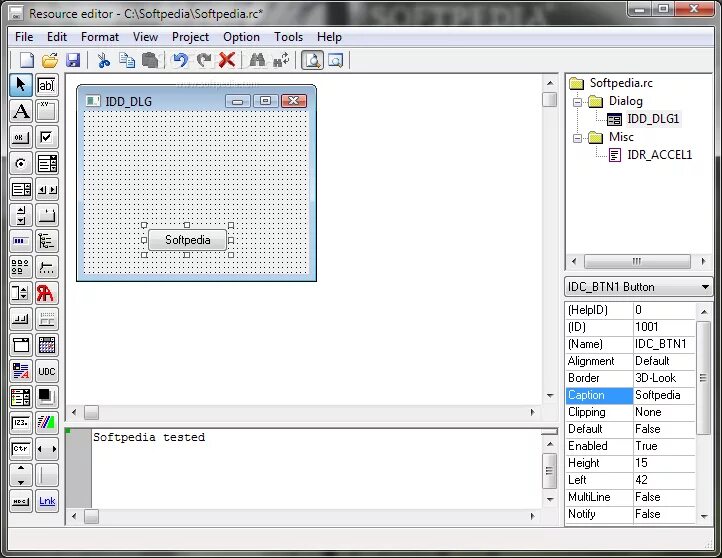The width and height of the screenshot is (722, 558).
Task: Click the project tree horizontal scrollbar thumb
Action: click(637, 262)
